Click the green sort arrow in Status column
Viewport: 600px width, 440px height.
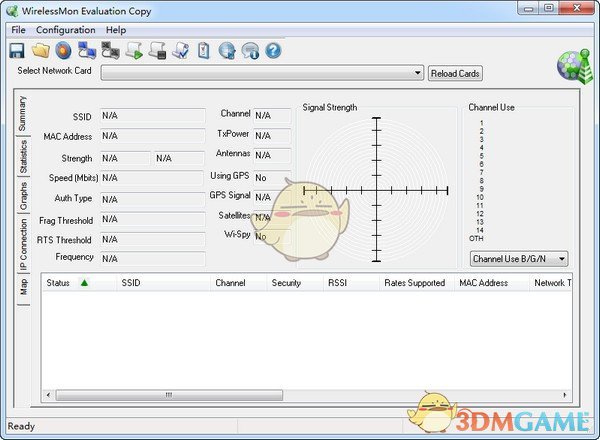coord(85,283)
